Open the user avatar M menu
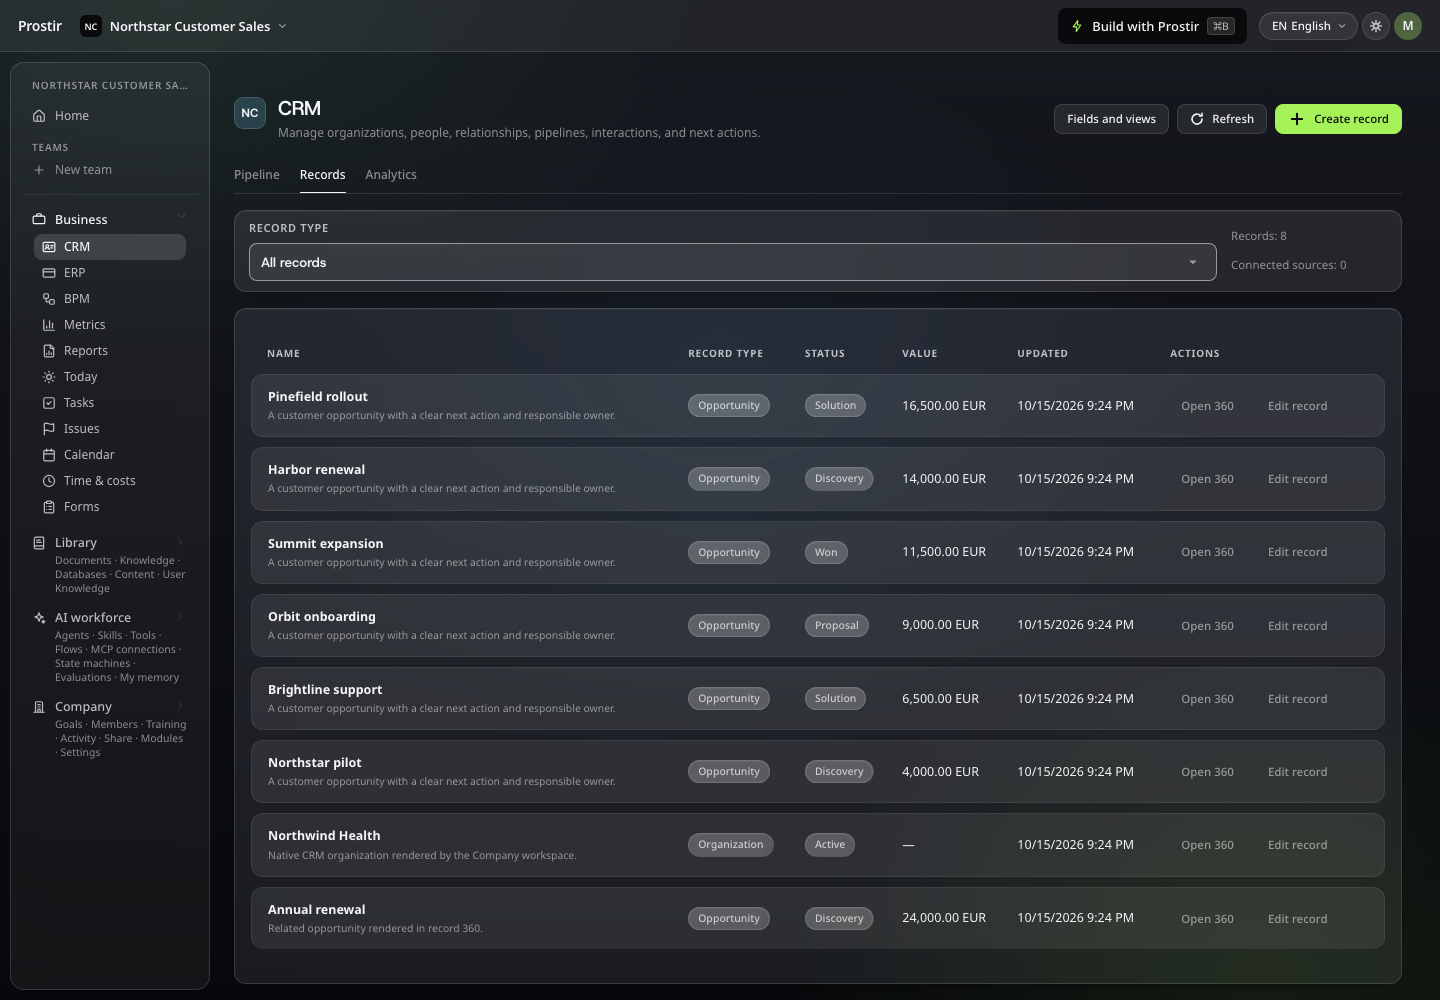 coord(1408,26)
